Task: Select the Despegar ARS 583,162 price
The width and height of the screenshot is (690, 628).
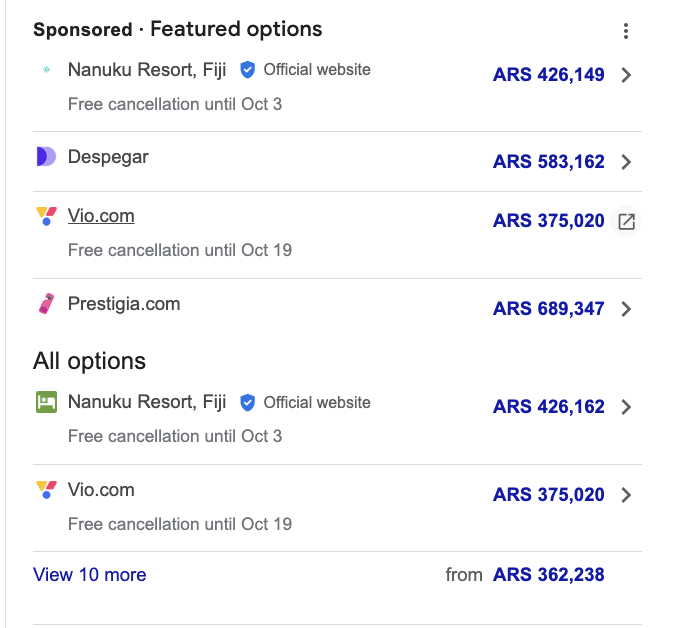Action: [x=548, y=162]
